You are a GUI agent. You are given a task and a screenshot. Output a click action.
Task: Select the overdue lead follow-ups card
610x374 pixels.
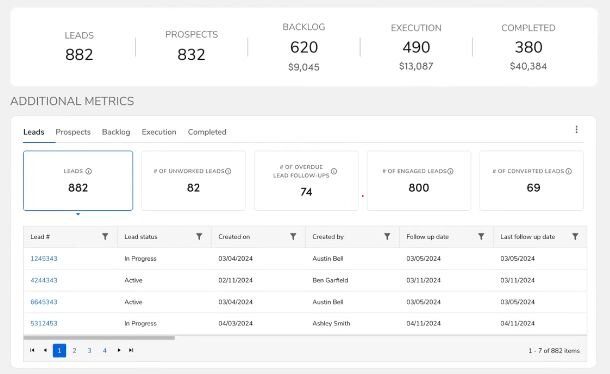pyautogui.click(x=306, y=181)
